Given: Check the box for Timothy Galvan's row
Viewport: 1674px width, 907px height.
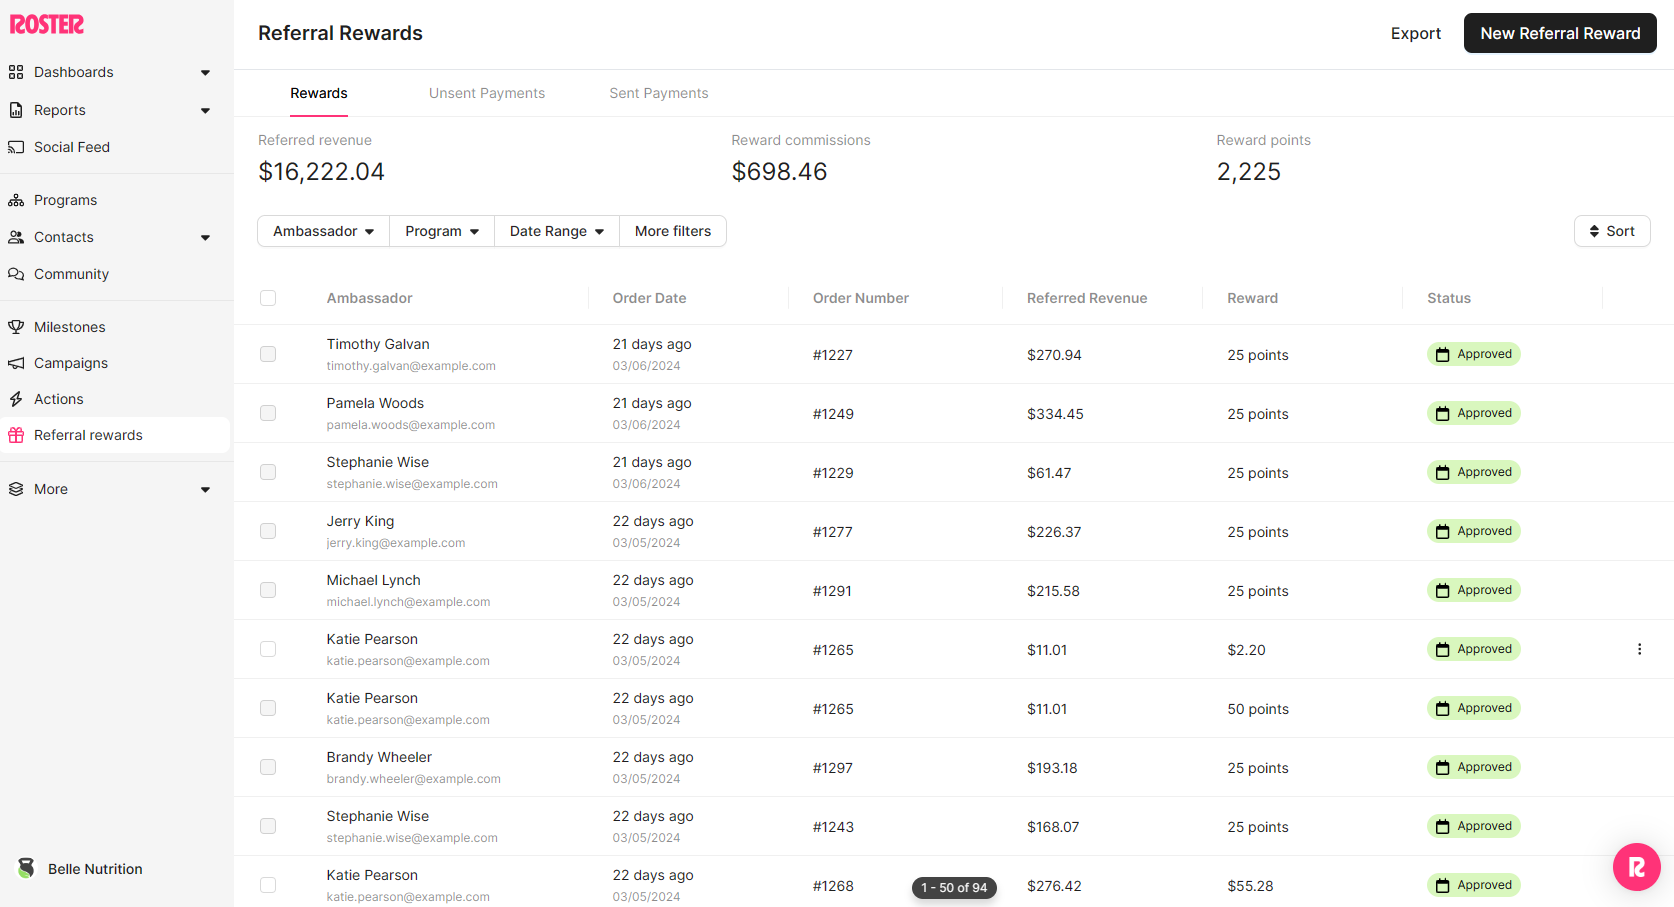Looking at the screenshot, I should (268, 354).
